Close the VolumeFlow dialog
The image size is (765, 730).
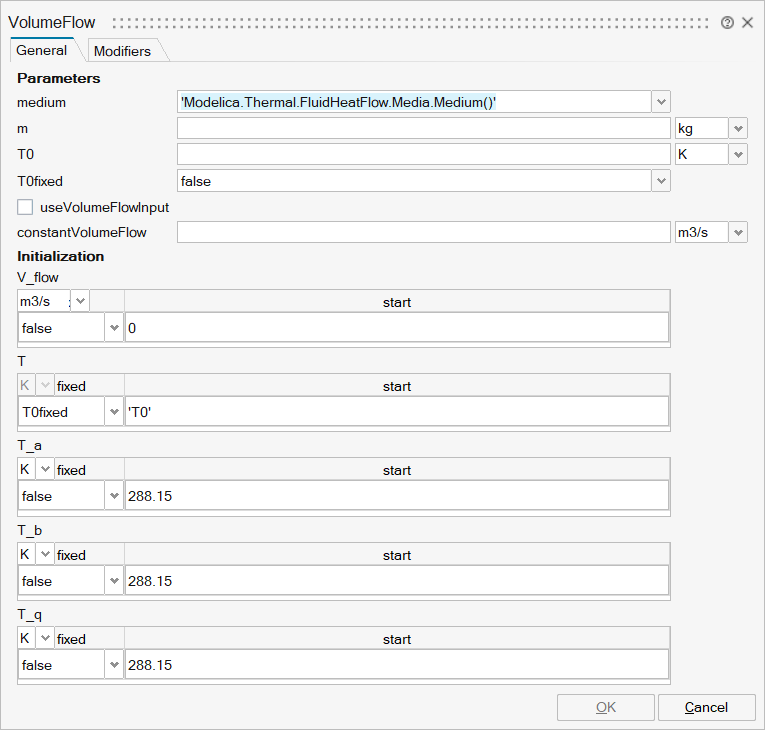pyautogui.click(x=747, y=22)
